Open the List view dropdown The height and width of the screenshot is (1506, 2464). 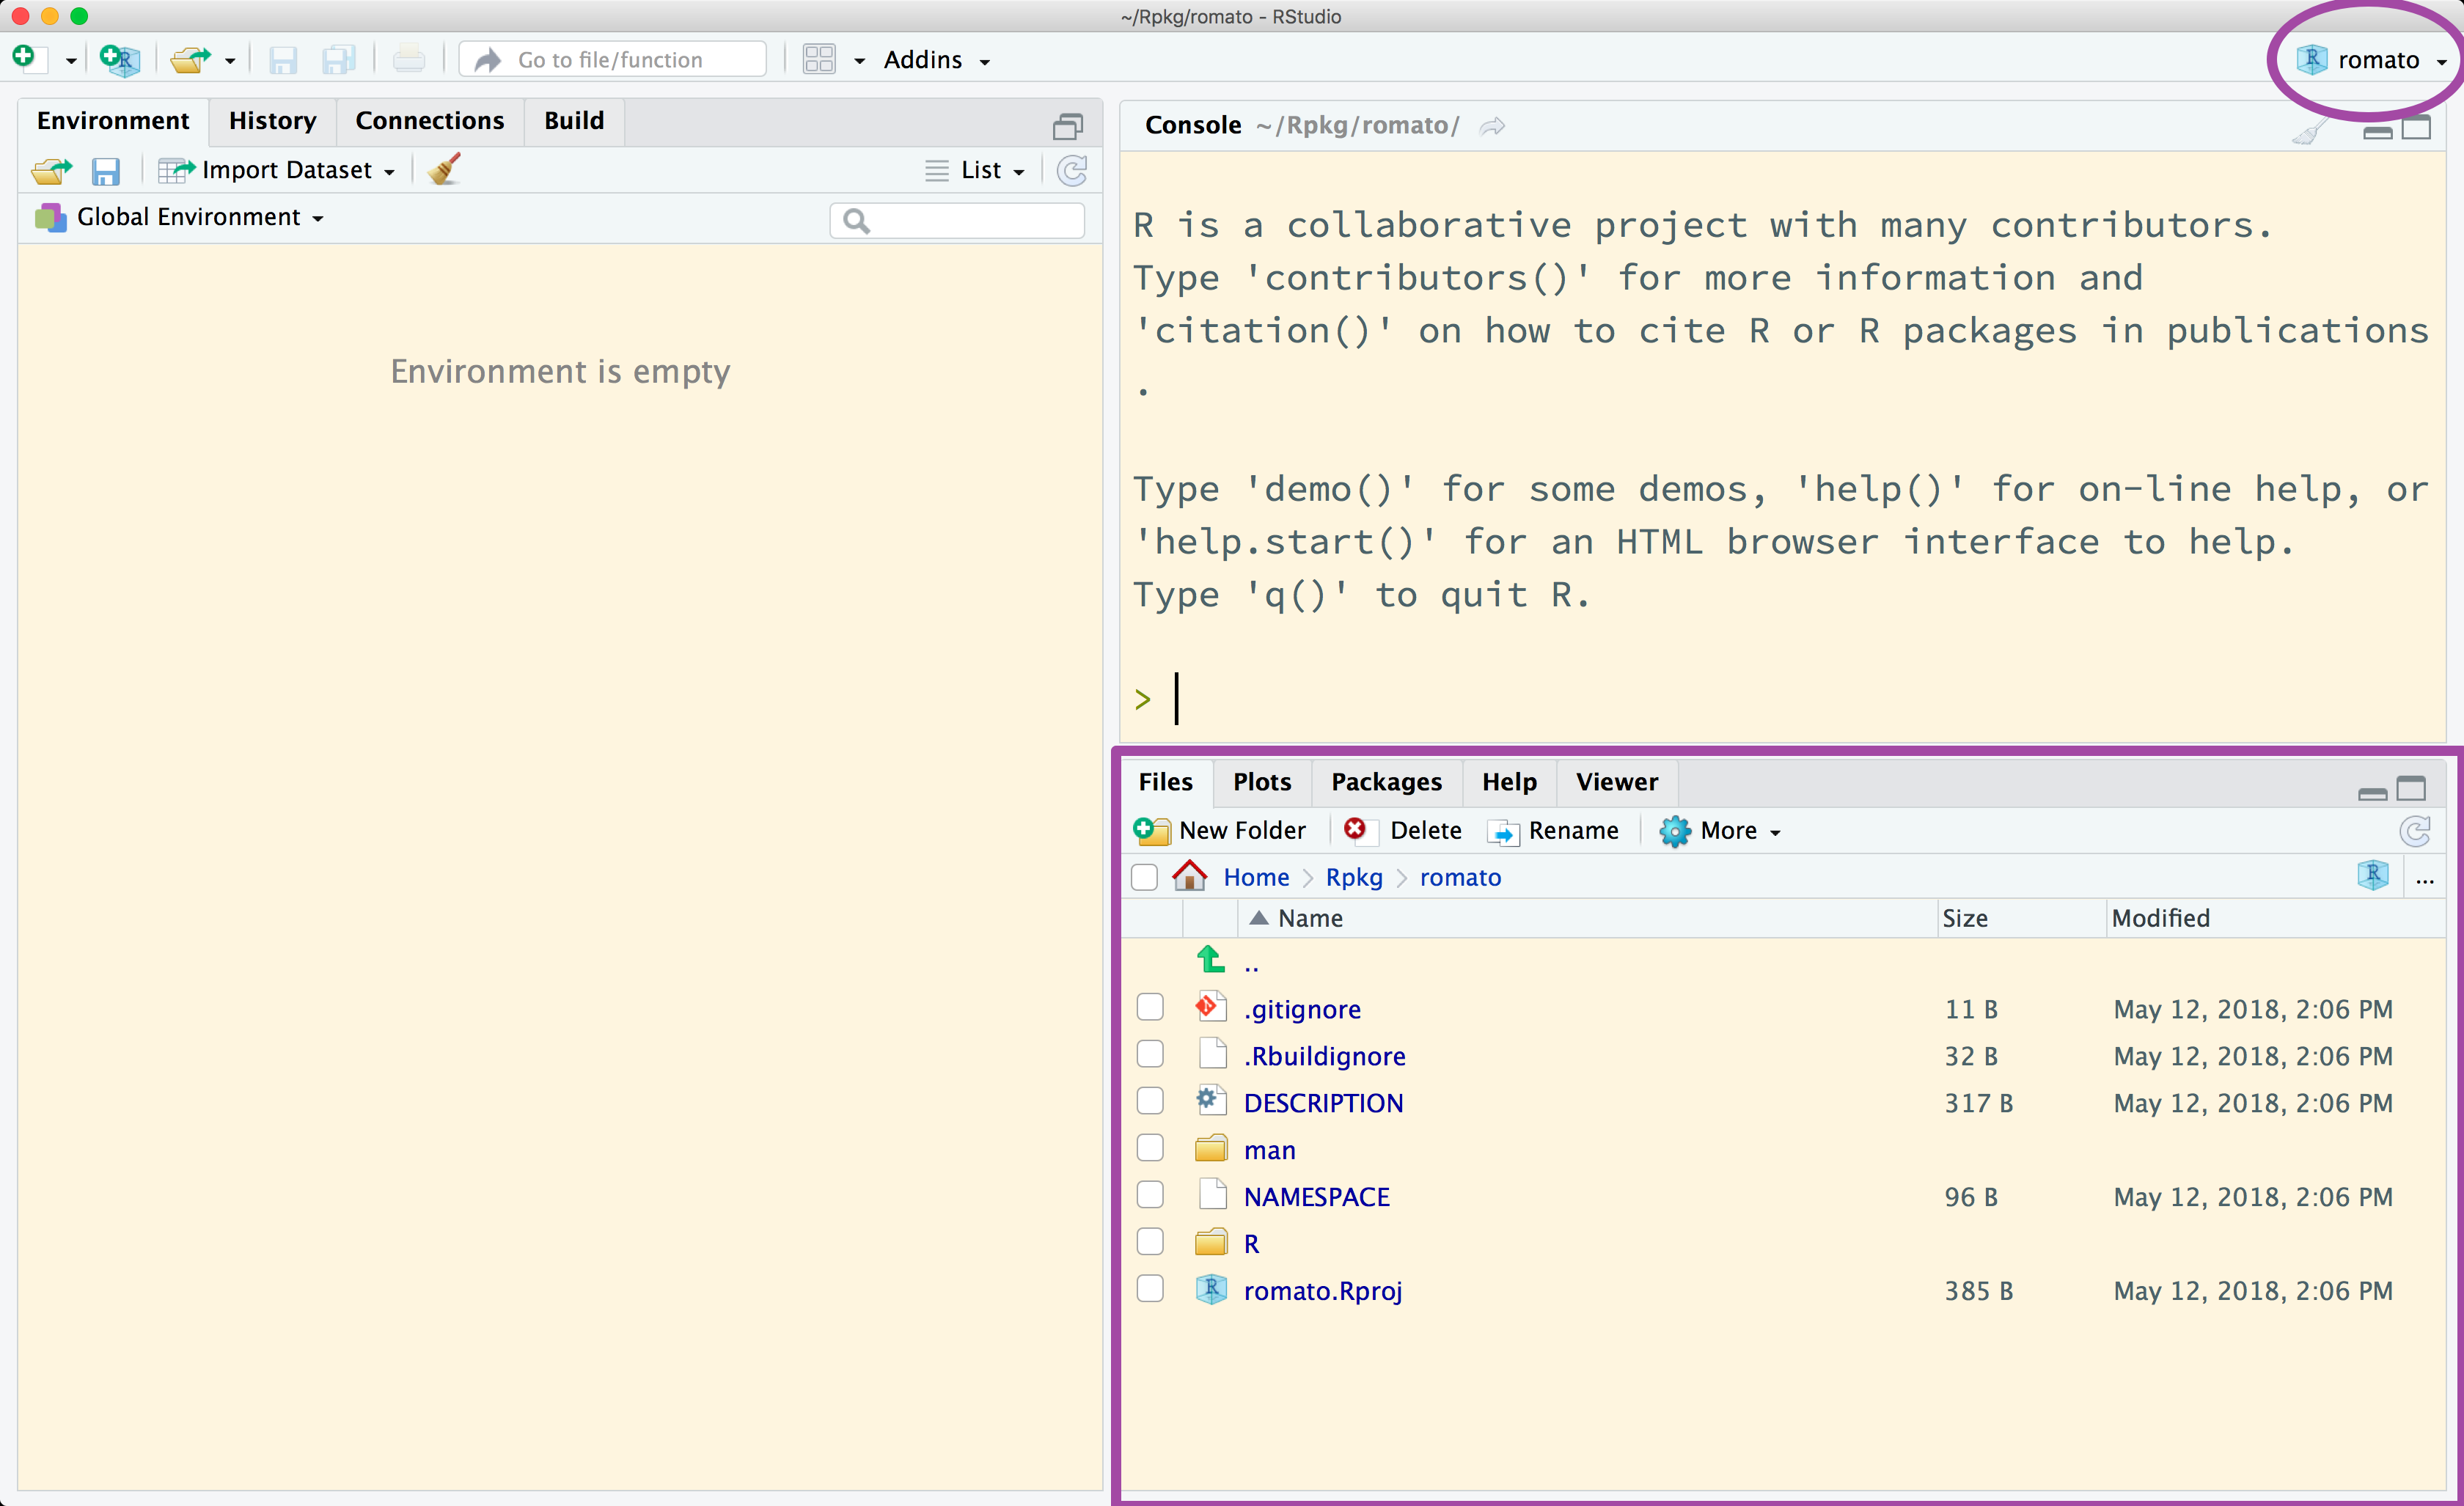click(975, 171)
